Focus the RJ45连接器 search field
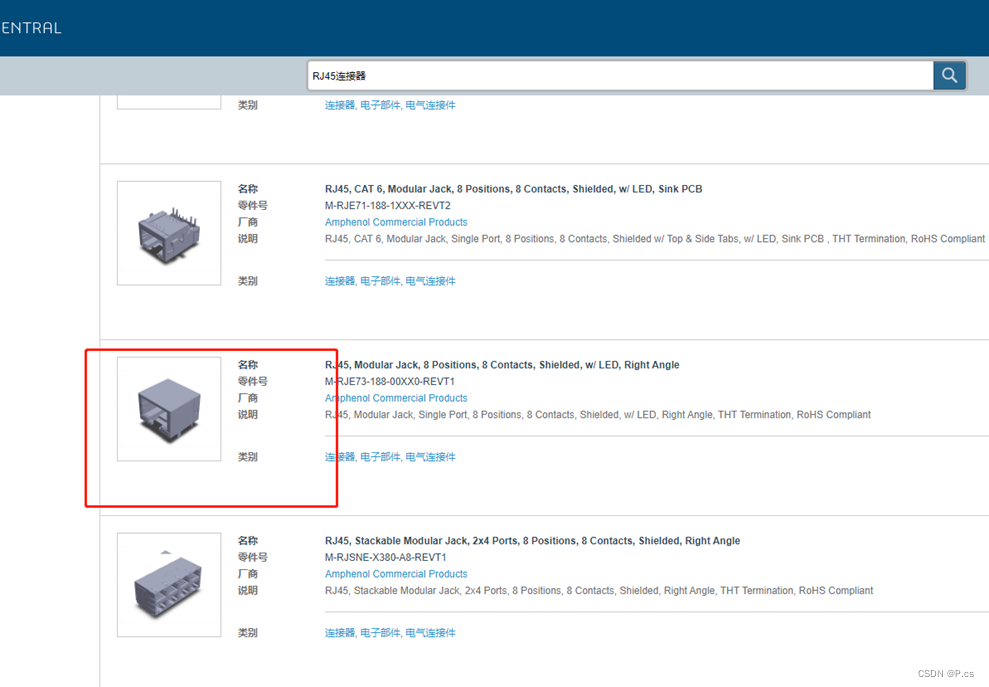This screenshot has width=989, height=687. 621,76
